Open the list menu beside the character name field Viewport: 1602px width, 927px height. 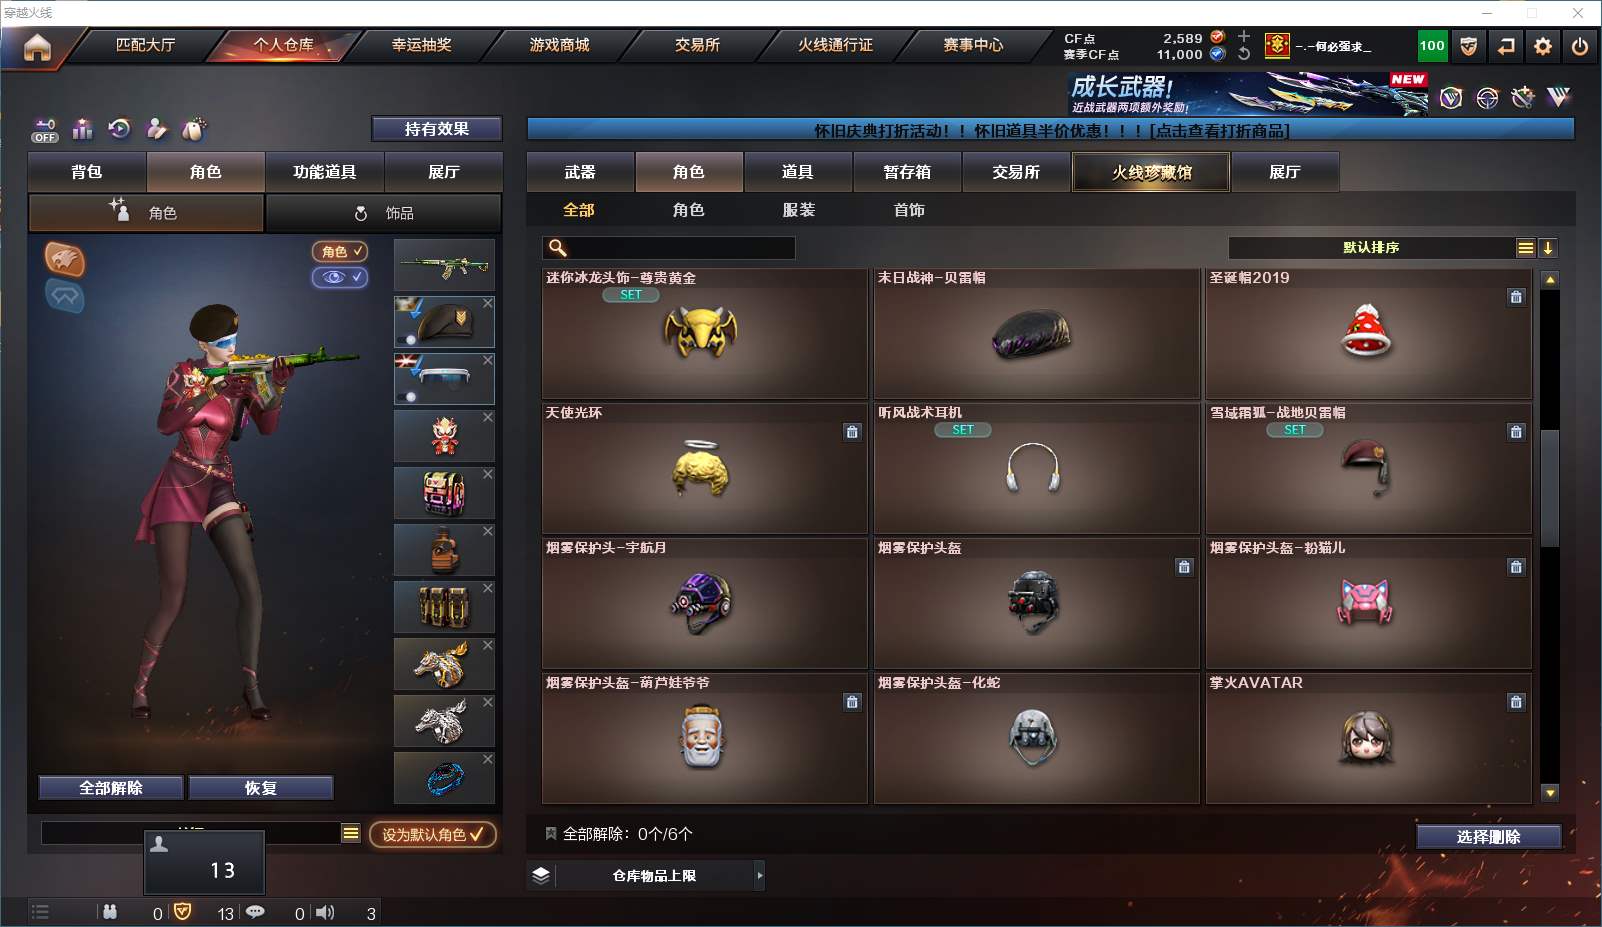click(x=351, y=833)
